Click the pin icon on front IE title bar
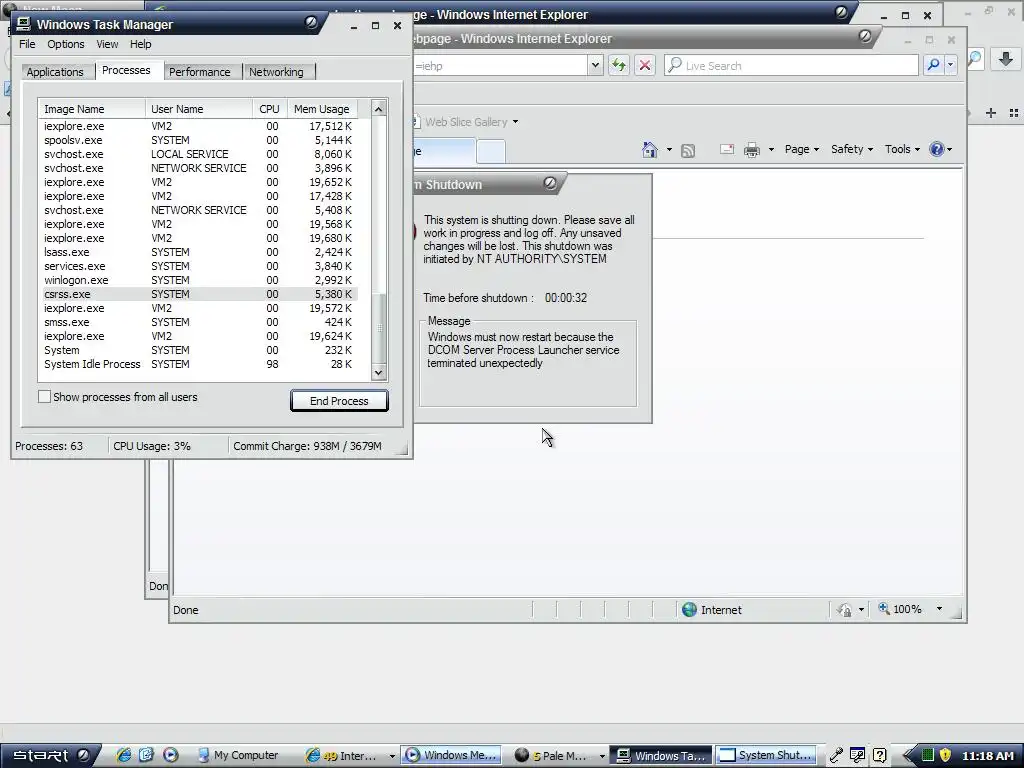 (x=865, y=37)
